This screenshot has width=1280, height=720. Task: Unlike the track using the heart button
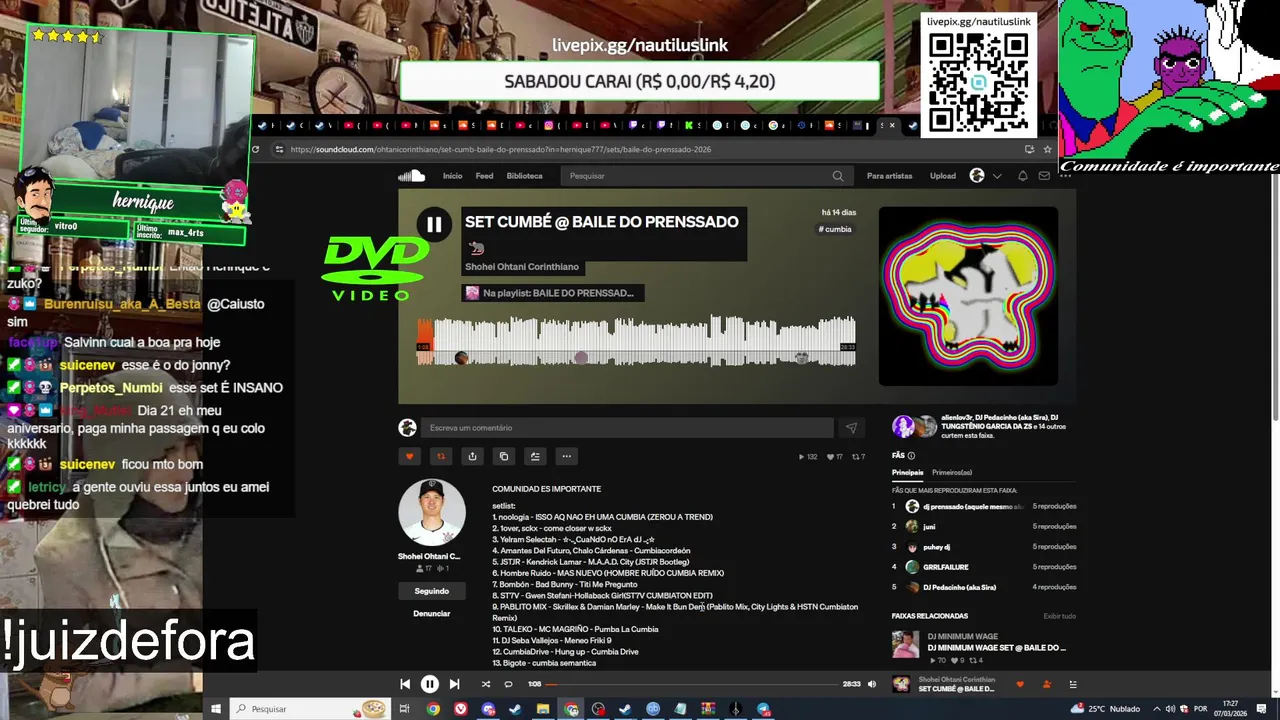[409, 456]
